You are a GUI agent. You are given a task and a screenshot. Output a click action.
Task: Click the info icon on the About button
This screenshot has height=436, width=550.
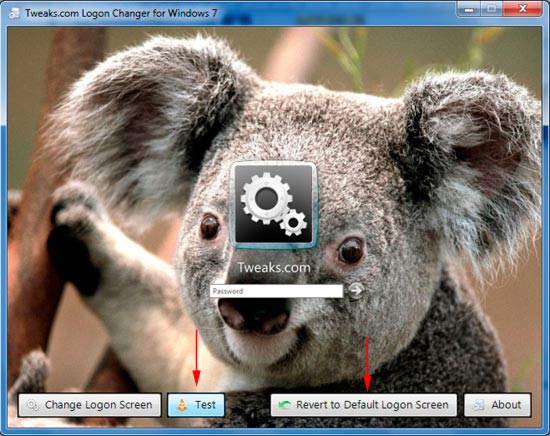coord(478,405)
